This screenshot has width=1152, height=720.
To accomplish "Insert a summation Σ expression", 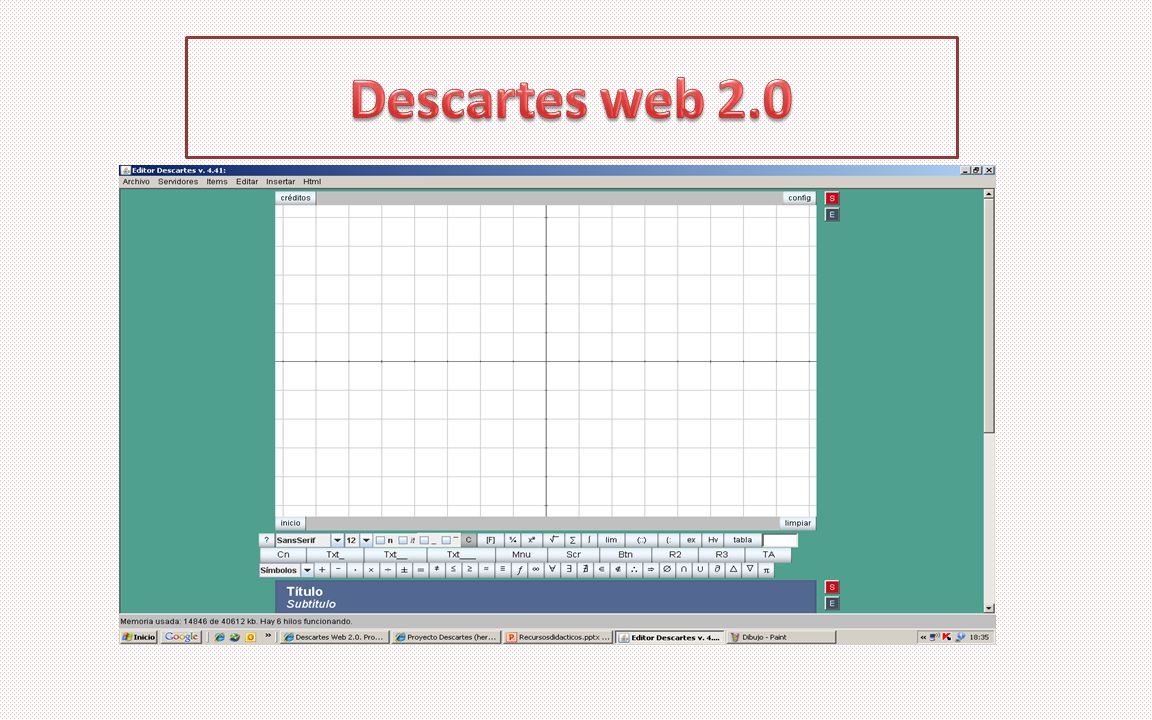I will 572,540.
